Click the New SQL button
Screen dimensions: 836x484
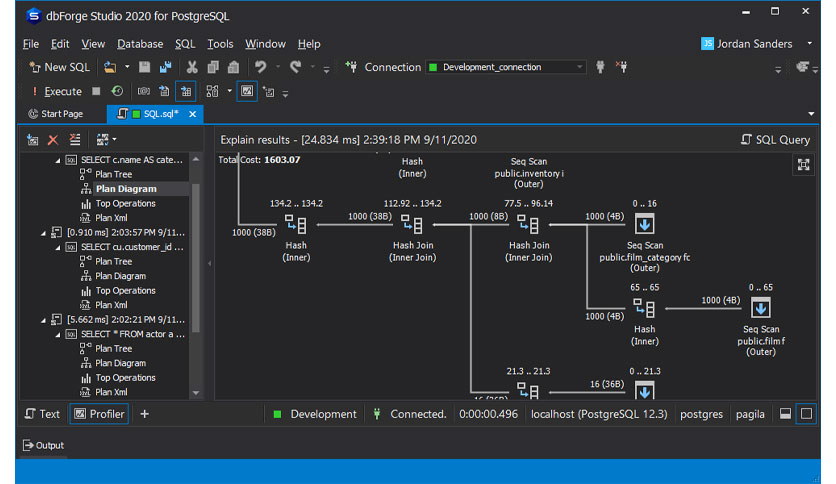(60, 67)
